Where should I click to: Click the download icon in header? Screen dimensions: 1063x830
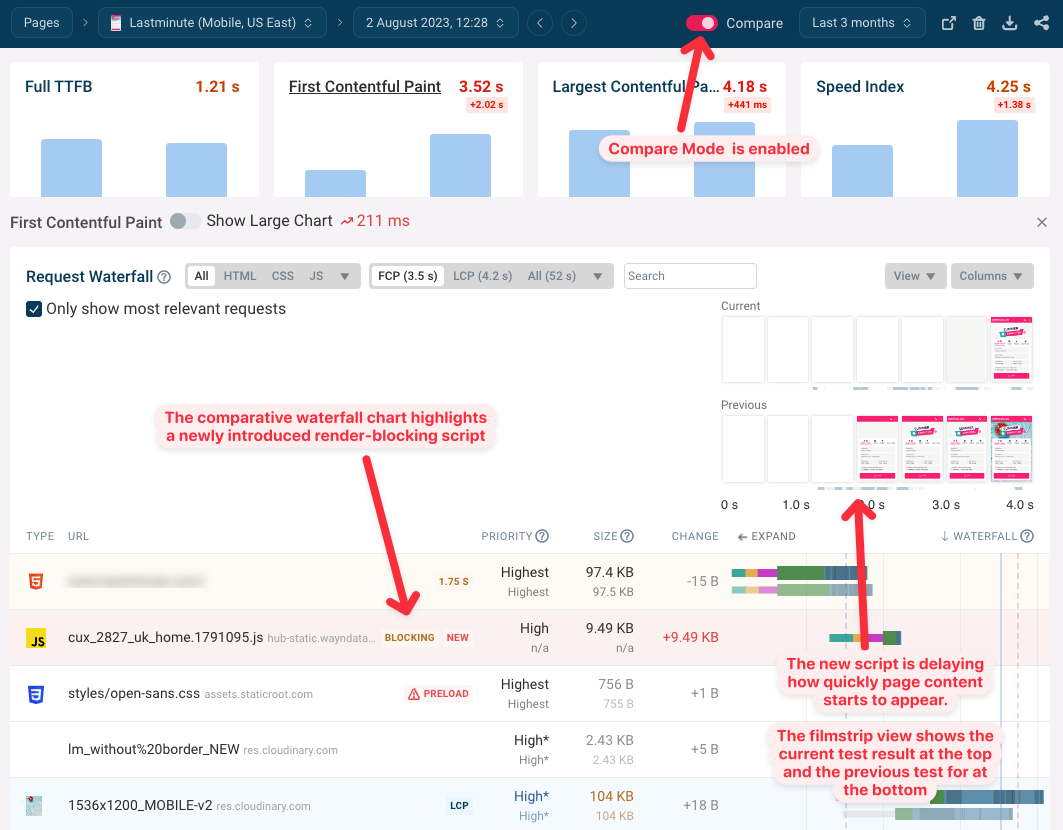(x=1009, y=23)
